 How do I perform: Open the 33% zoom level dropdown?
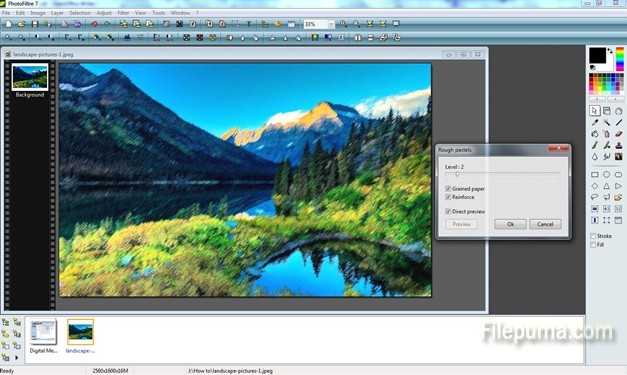tap(331, 24)
